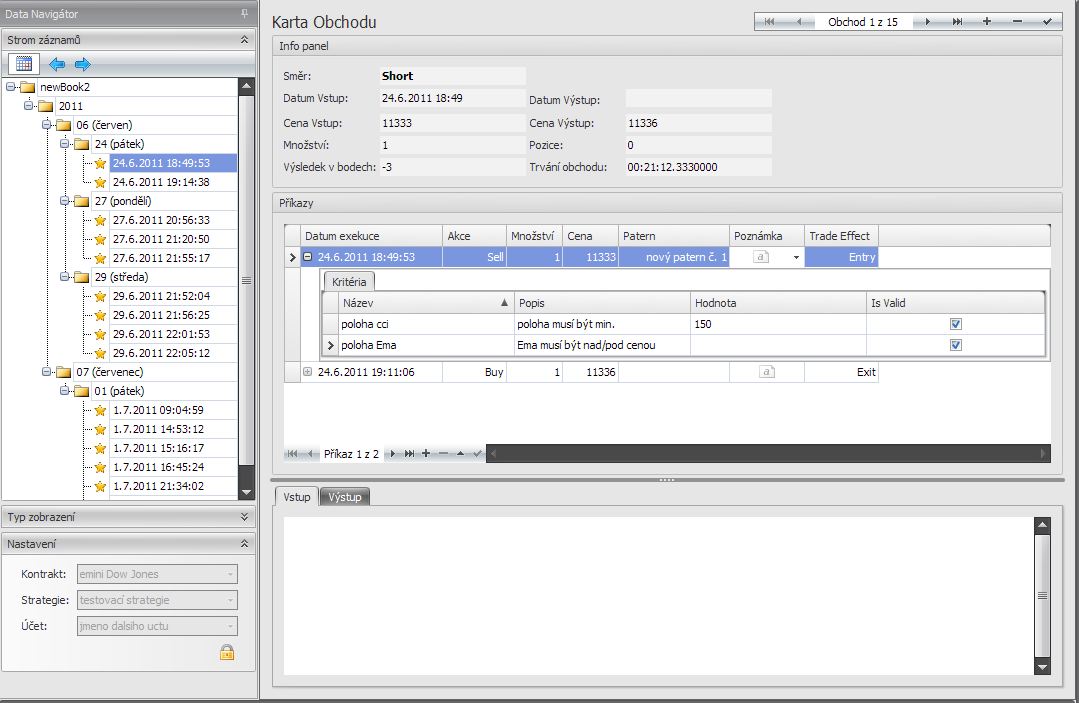Expand the Typ zobrazení panel
The image size is (1079, 703).
click(x=244, y=517)
